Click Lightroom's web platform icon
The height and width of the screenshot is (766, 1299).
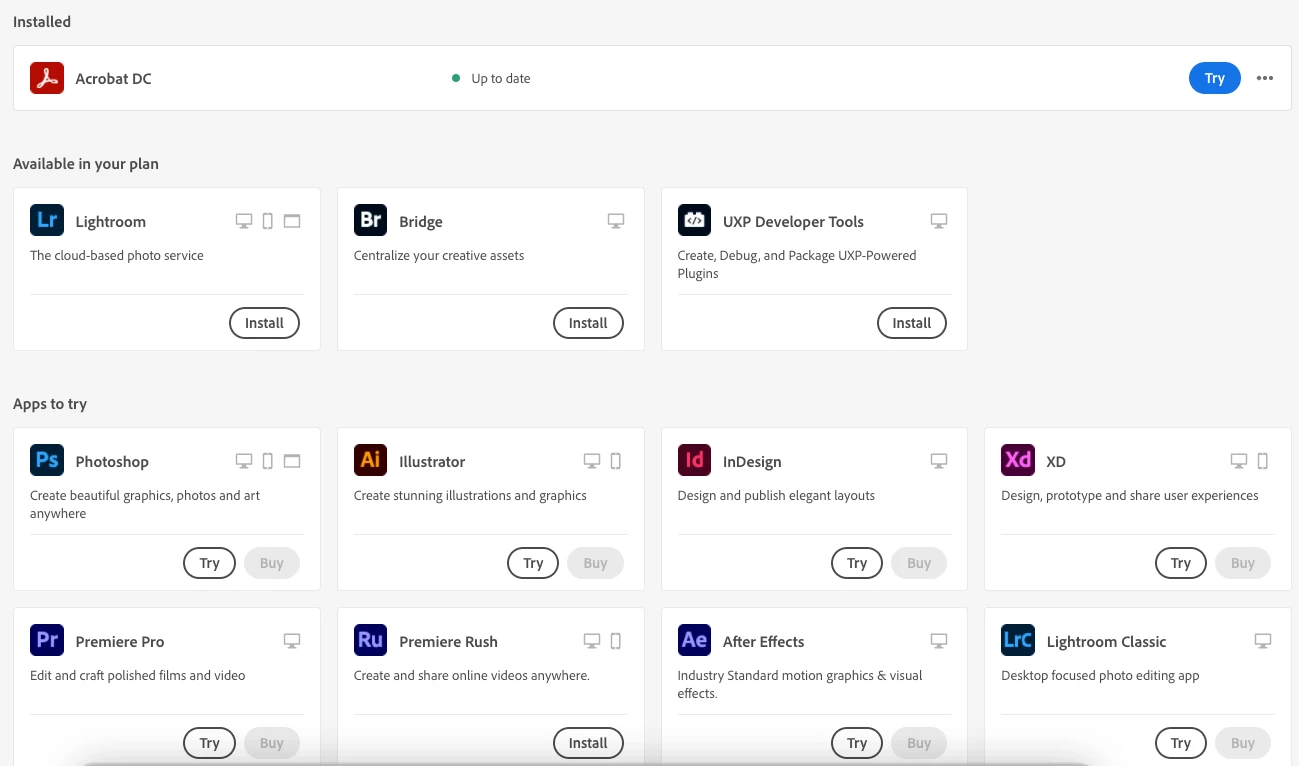click(292, 221)
